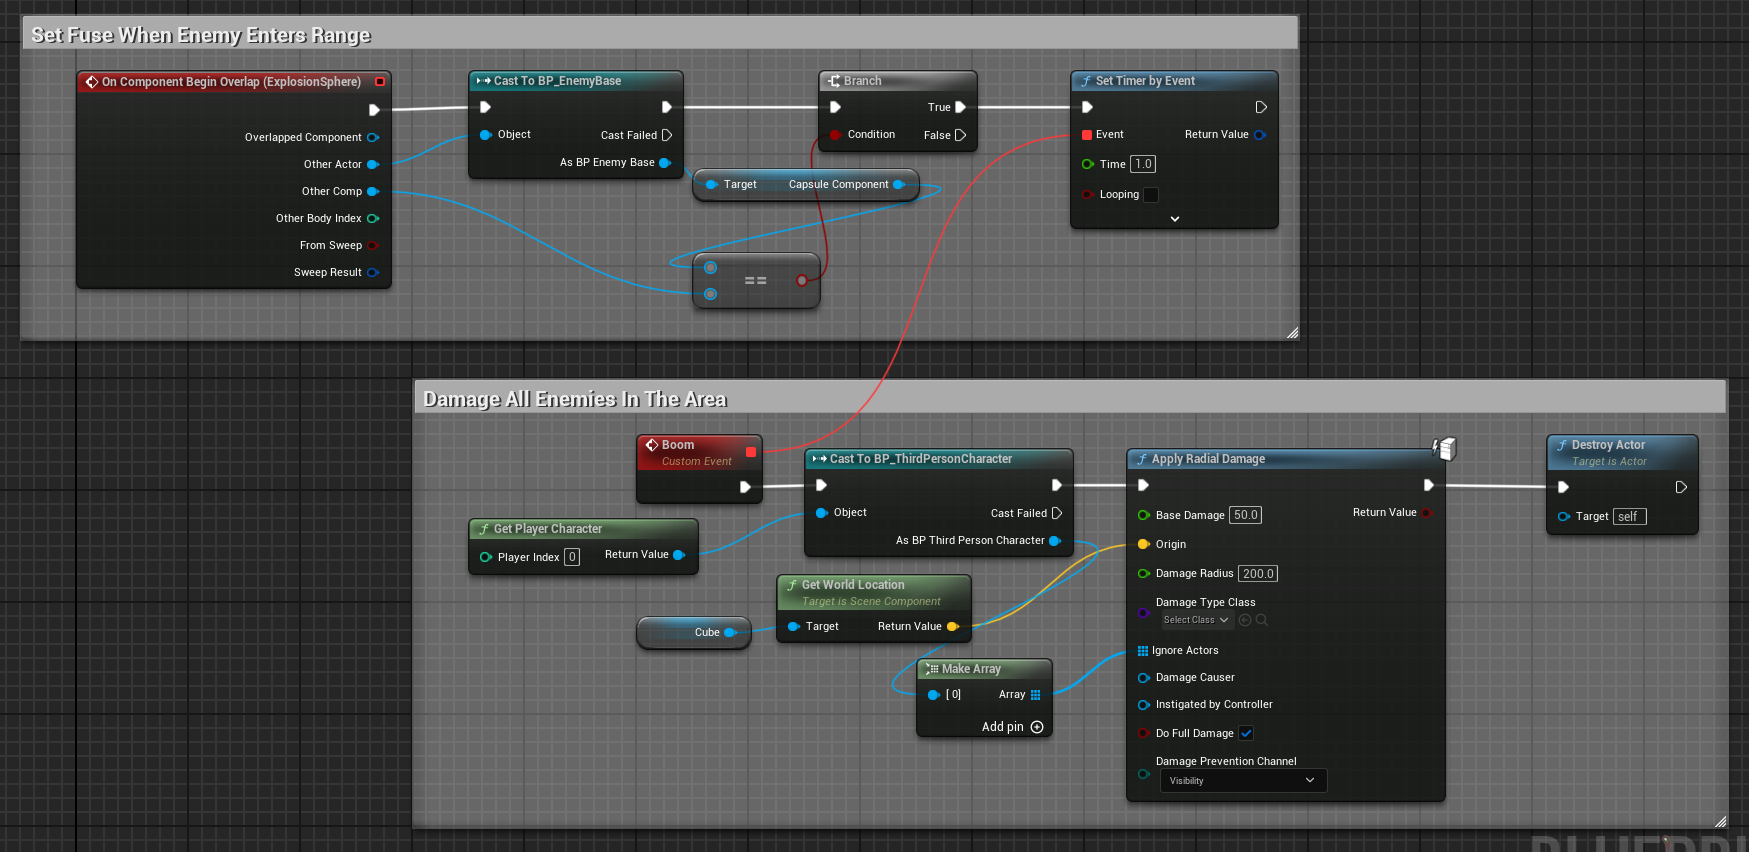The height and width of the screenshot is (852, 1749).
Task: Click the red delegate pin on Boom custom event
Action: 751,452
